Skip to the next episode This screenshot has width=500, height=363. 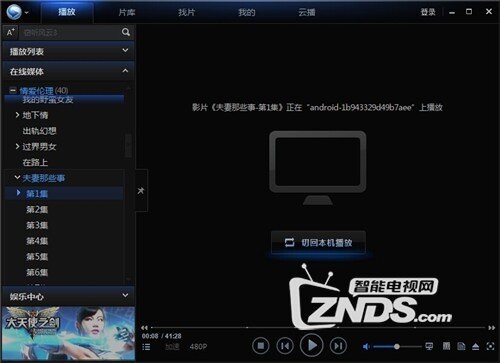click(x=338, y=346)
